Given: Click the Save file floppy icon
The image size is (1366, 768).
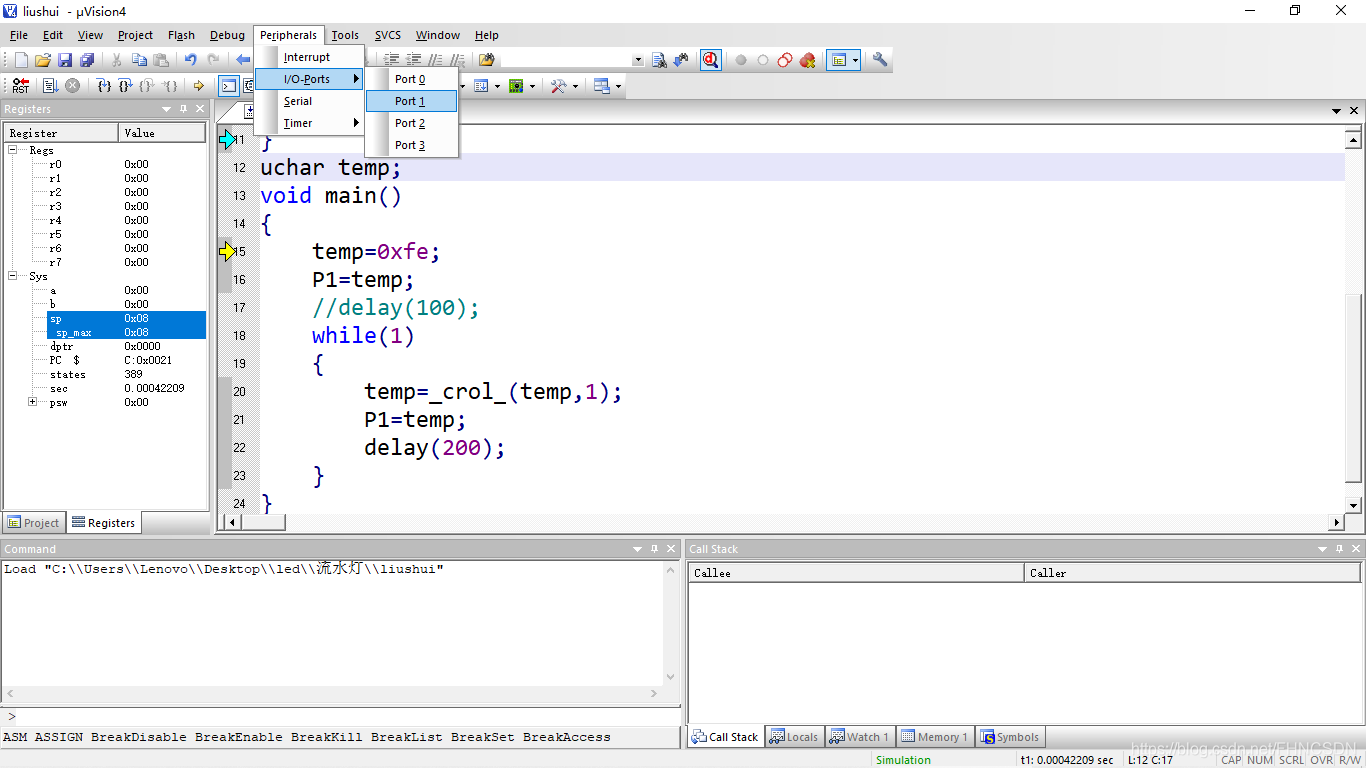Looking at the screenshot, I should coord(65,60).
